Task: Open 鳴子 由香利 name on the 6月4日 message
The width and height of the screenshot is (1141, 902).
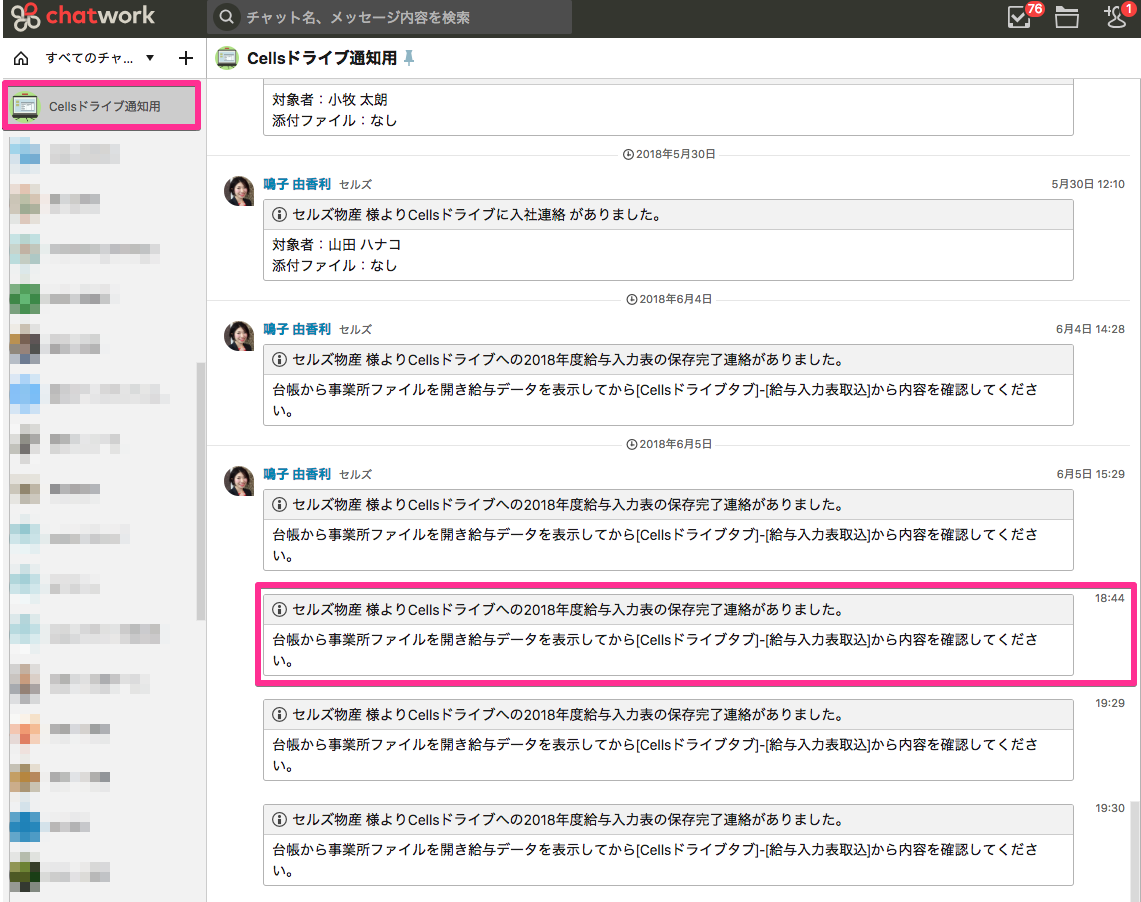Action: tap(297, 329)
